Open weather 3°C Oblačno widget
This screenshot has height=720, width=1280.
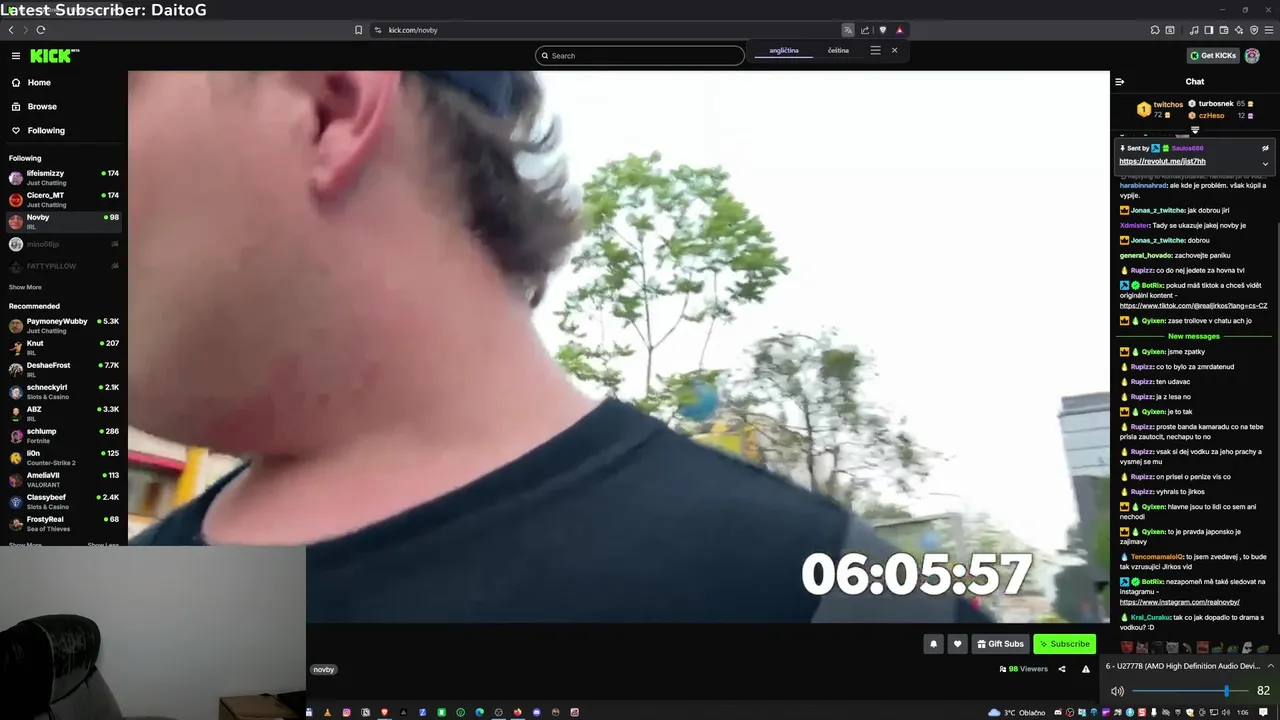pyautogui.click(x=1016, y=712)
